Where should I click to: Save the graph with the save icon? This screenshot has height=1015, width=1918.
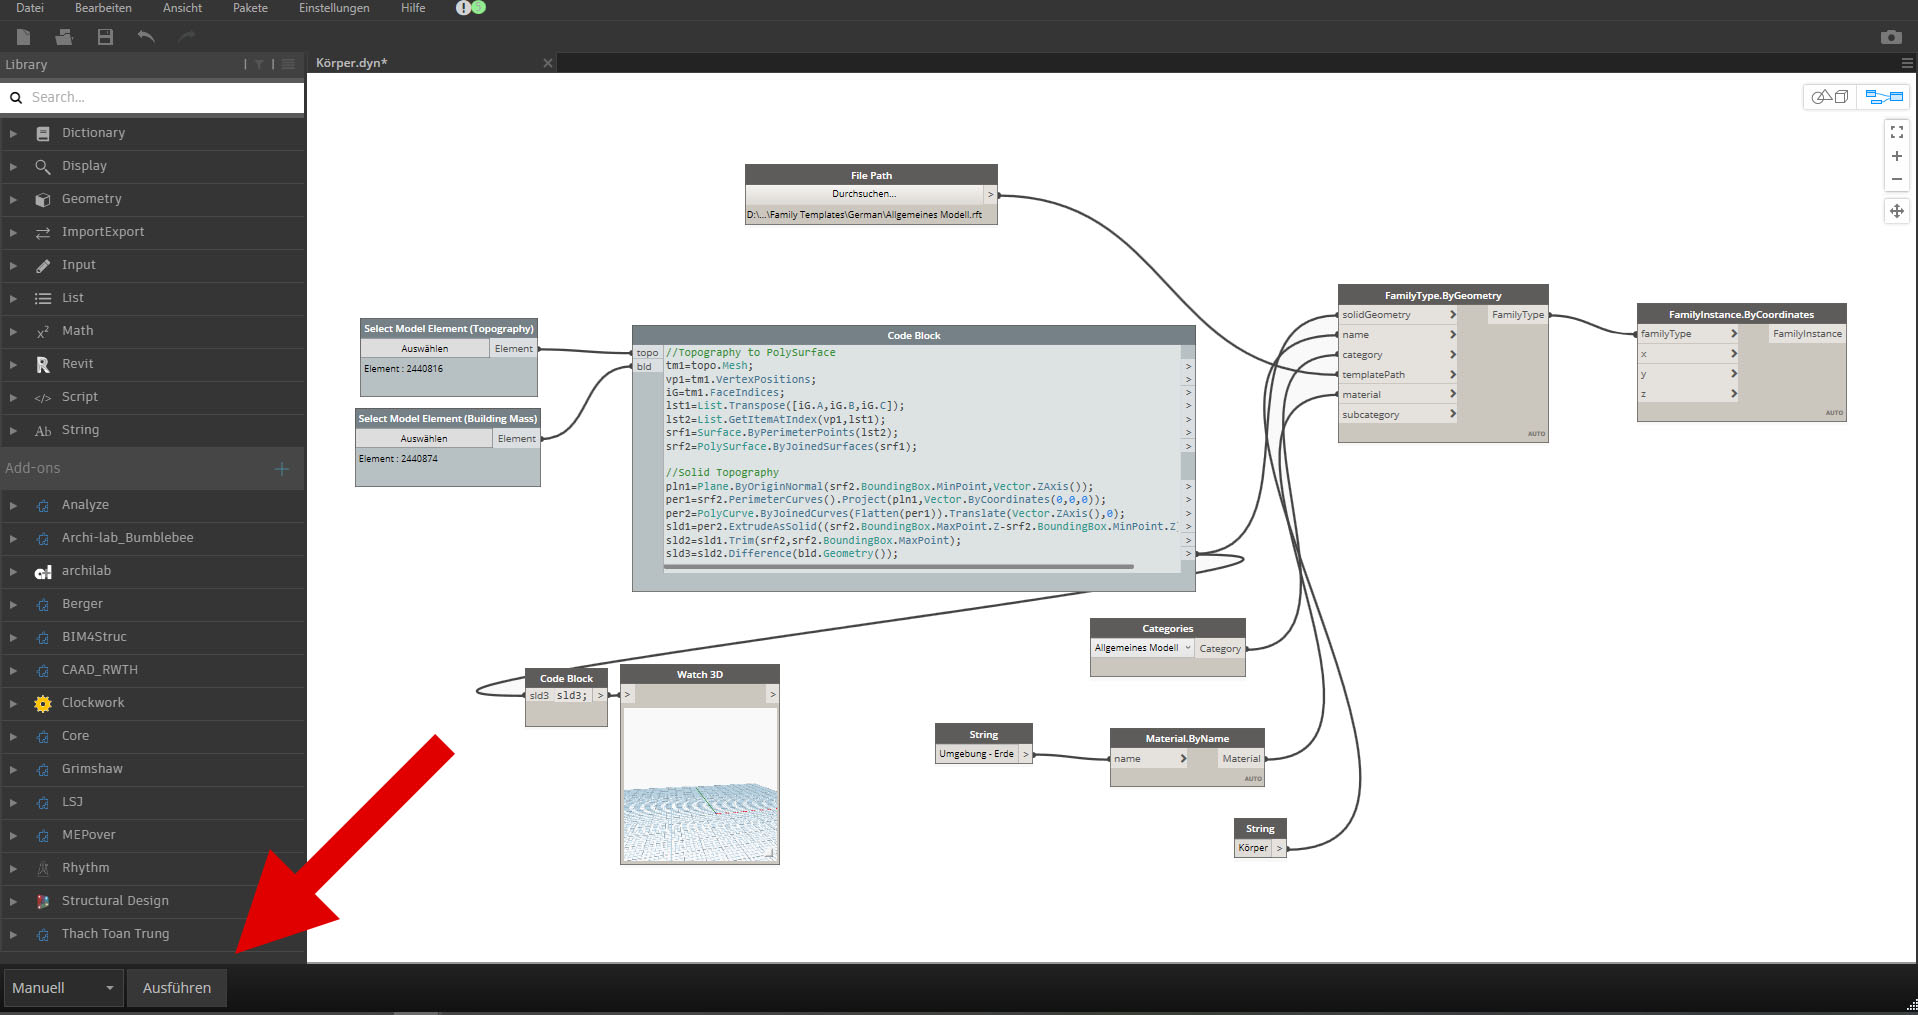tap(105, 37)
